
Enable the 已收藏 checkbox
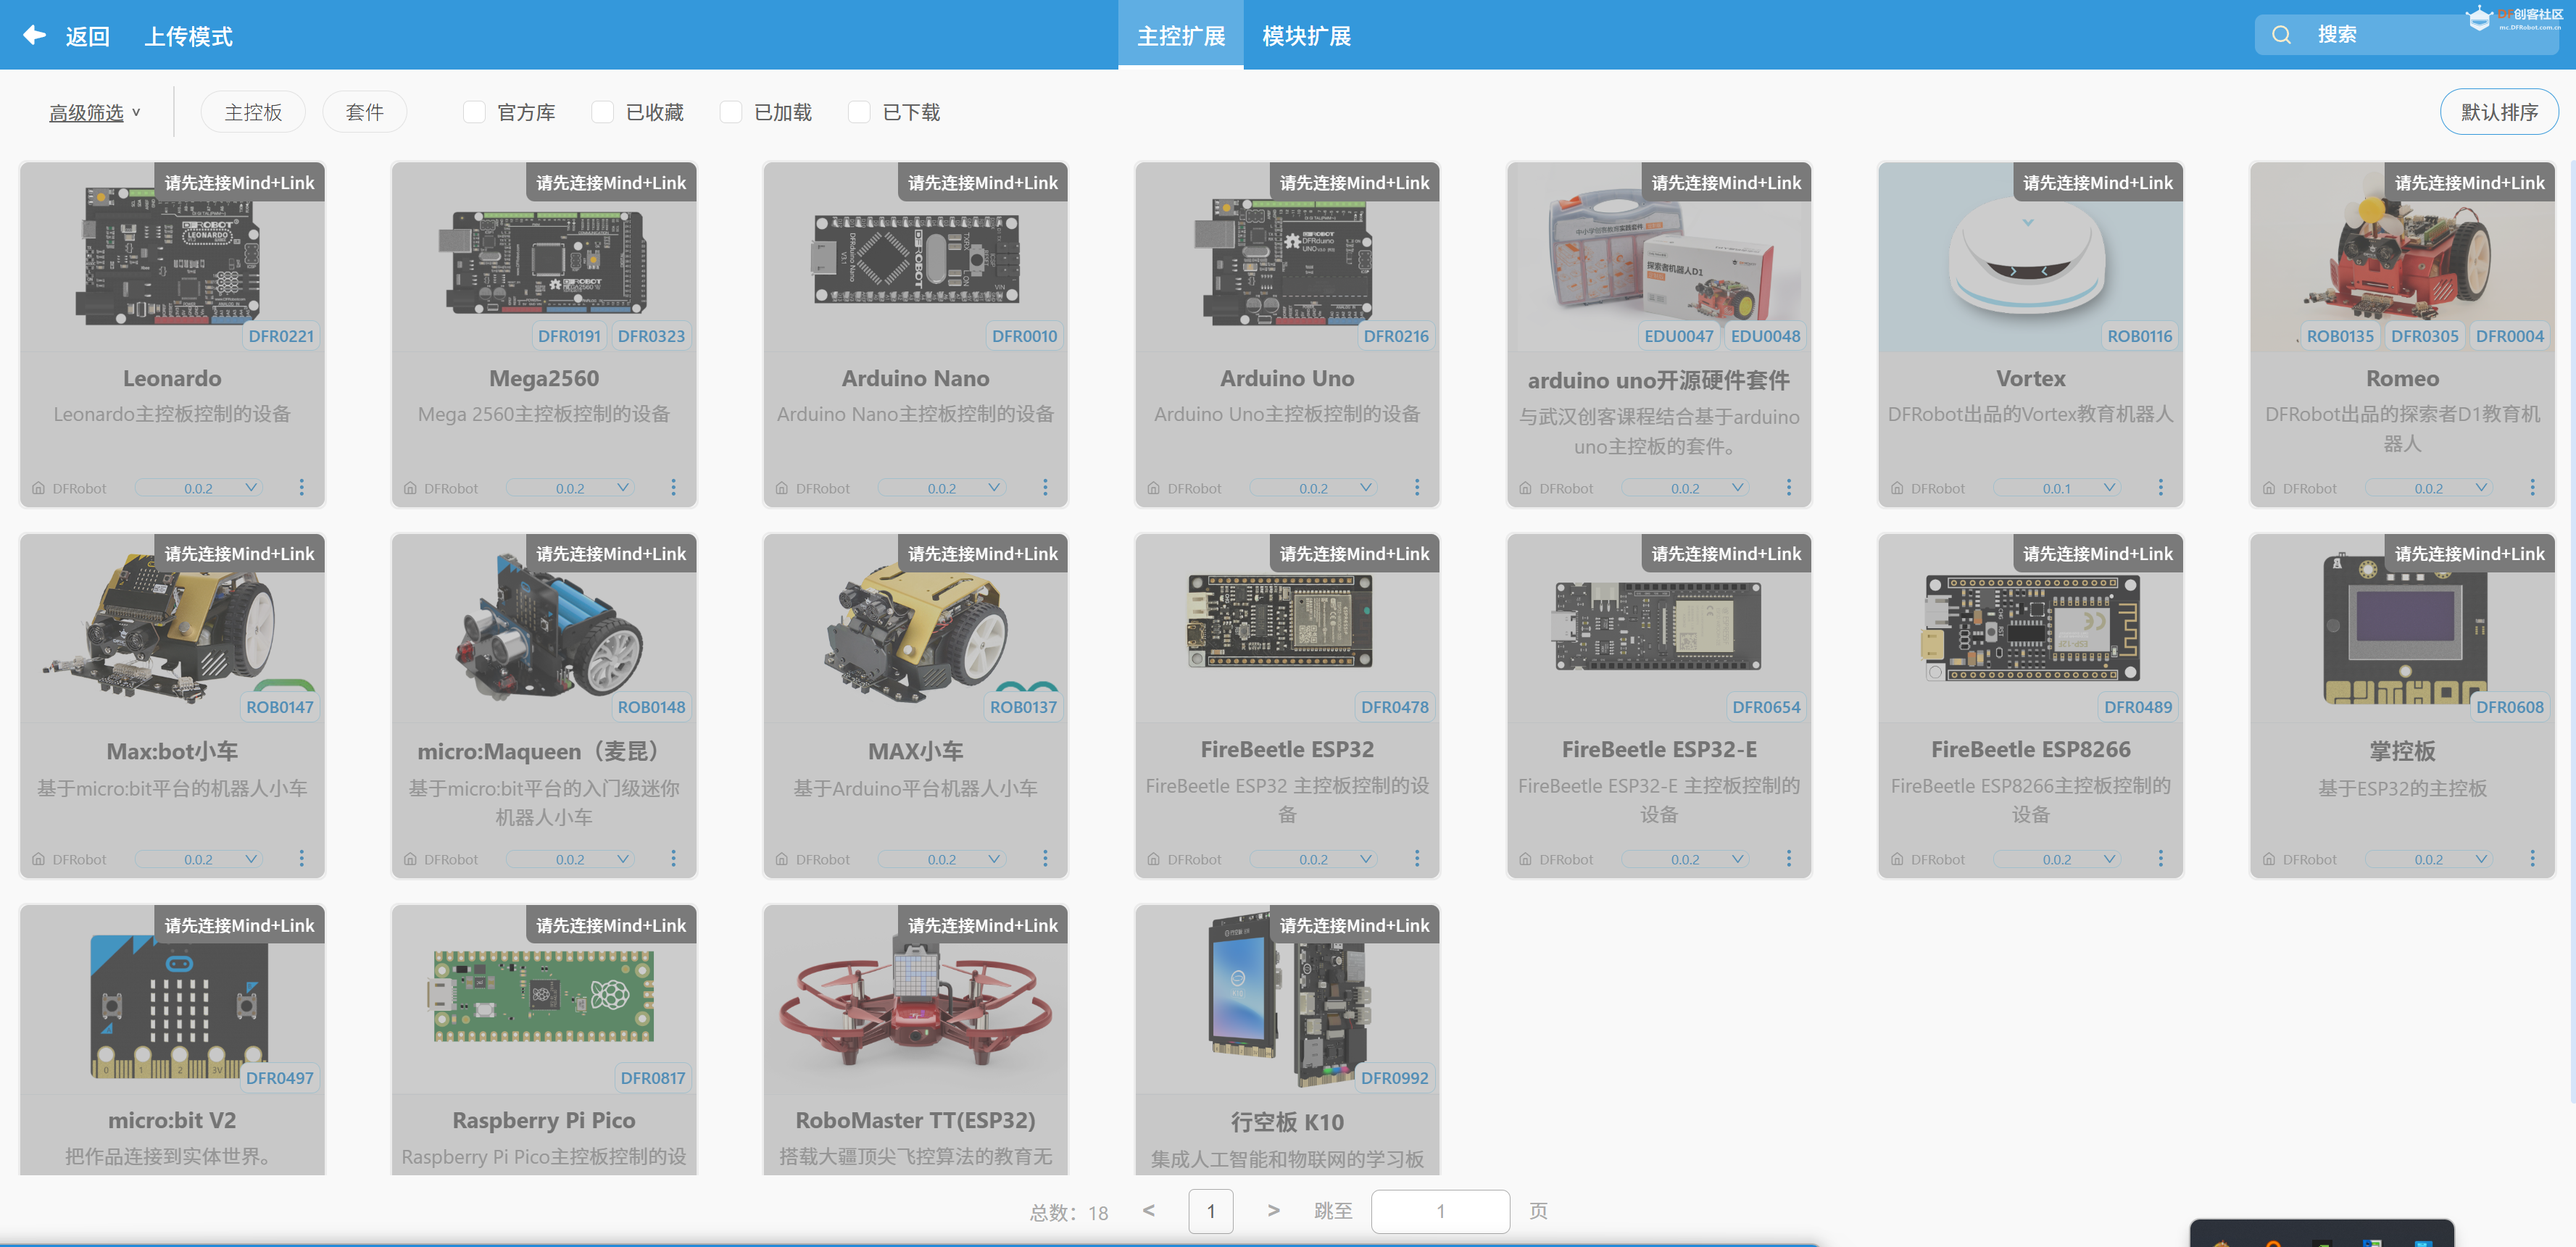click(602, 112)
